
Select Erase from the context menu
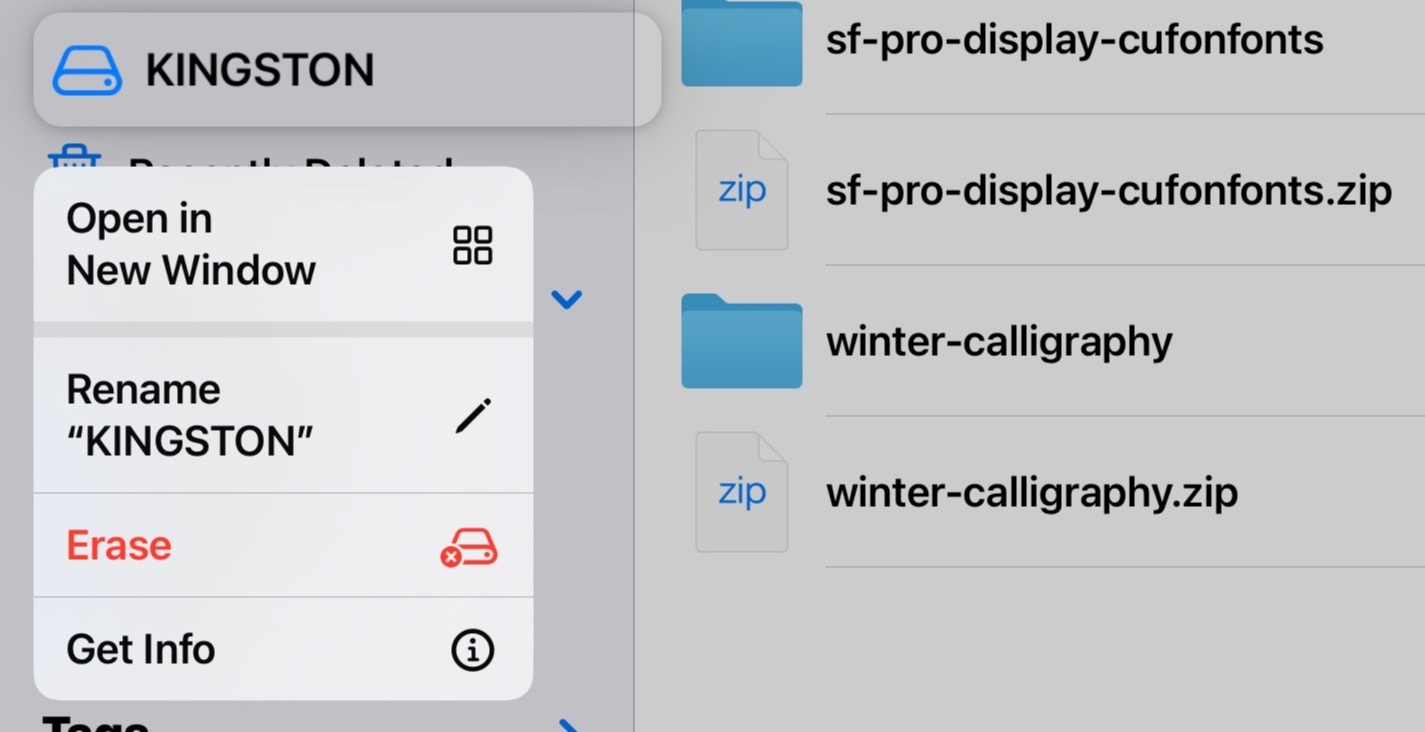click(x=283, y=545)
